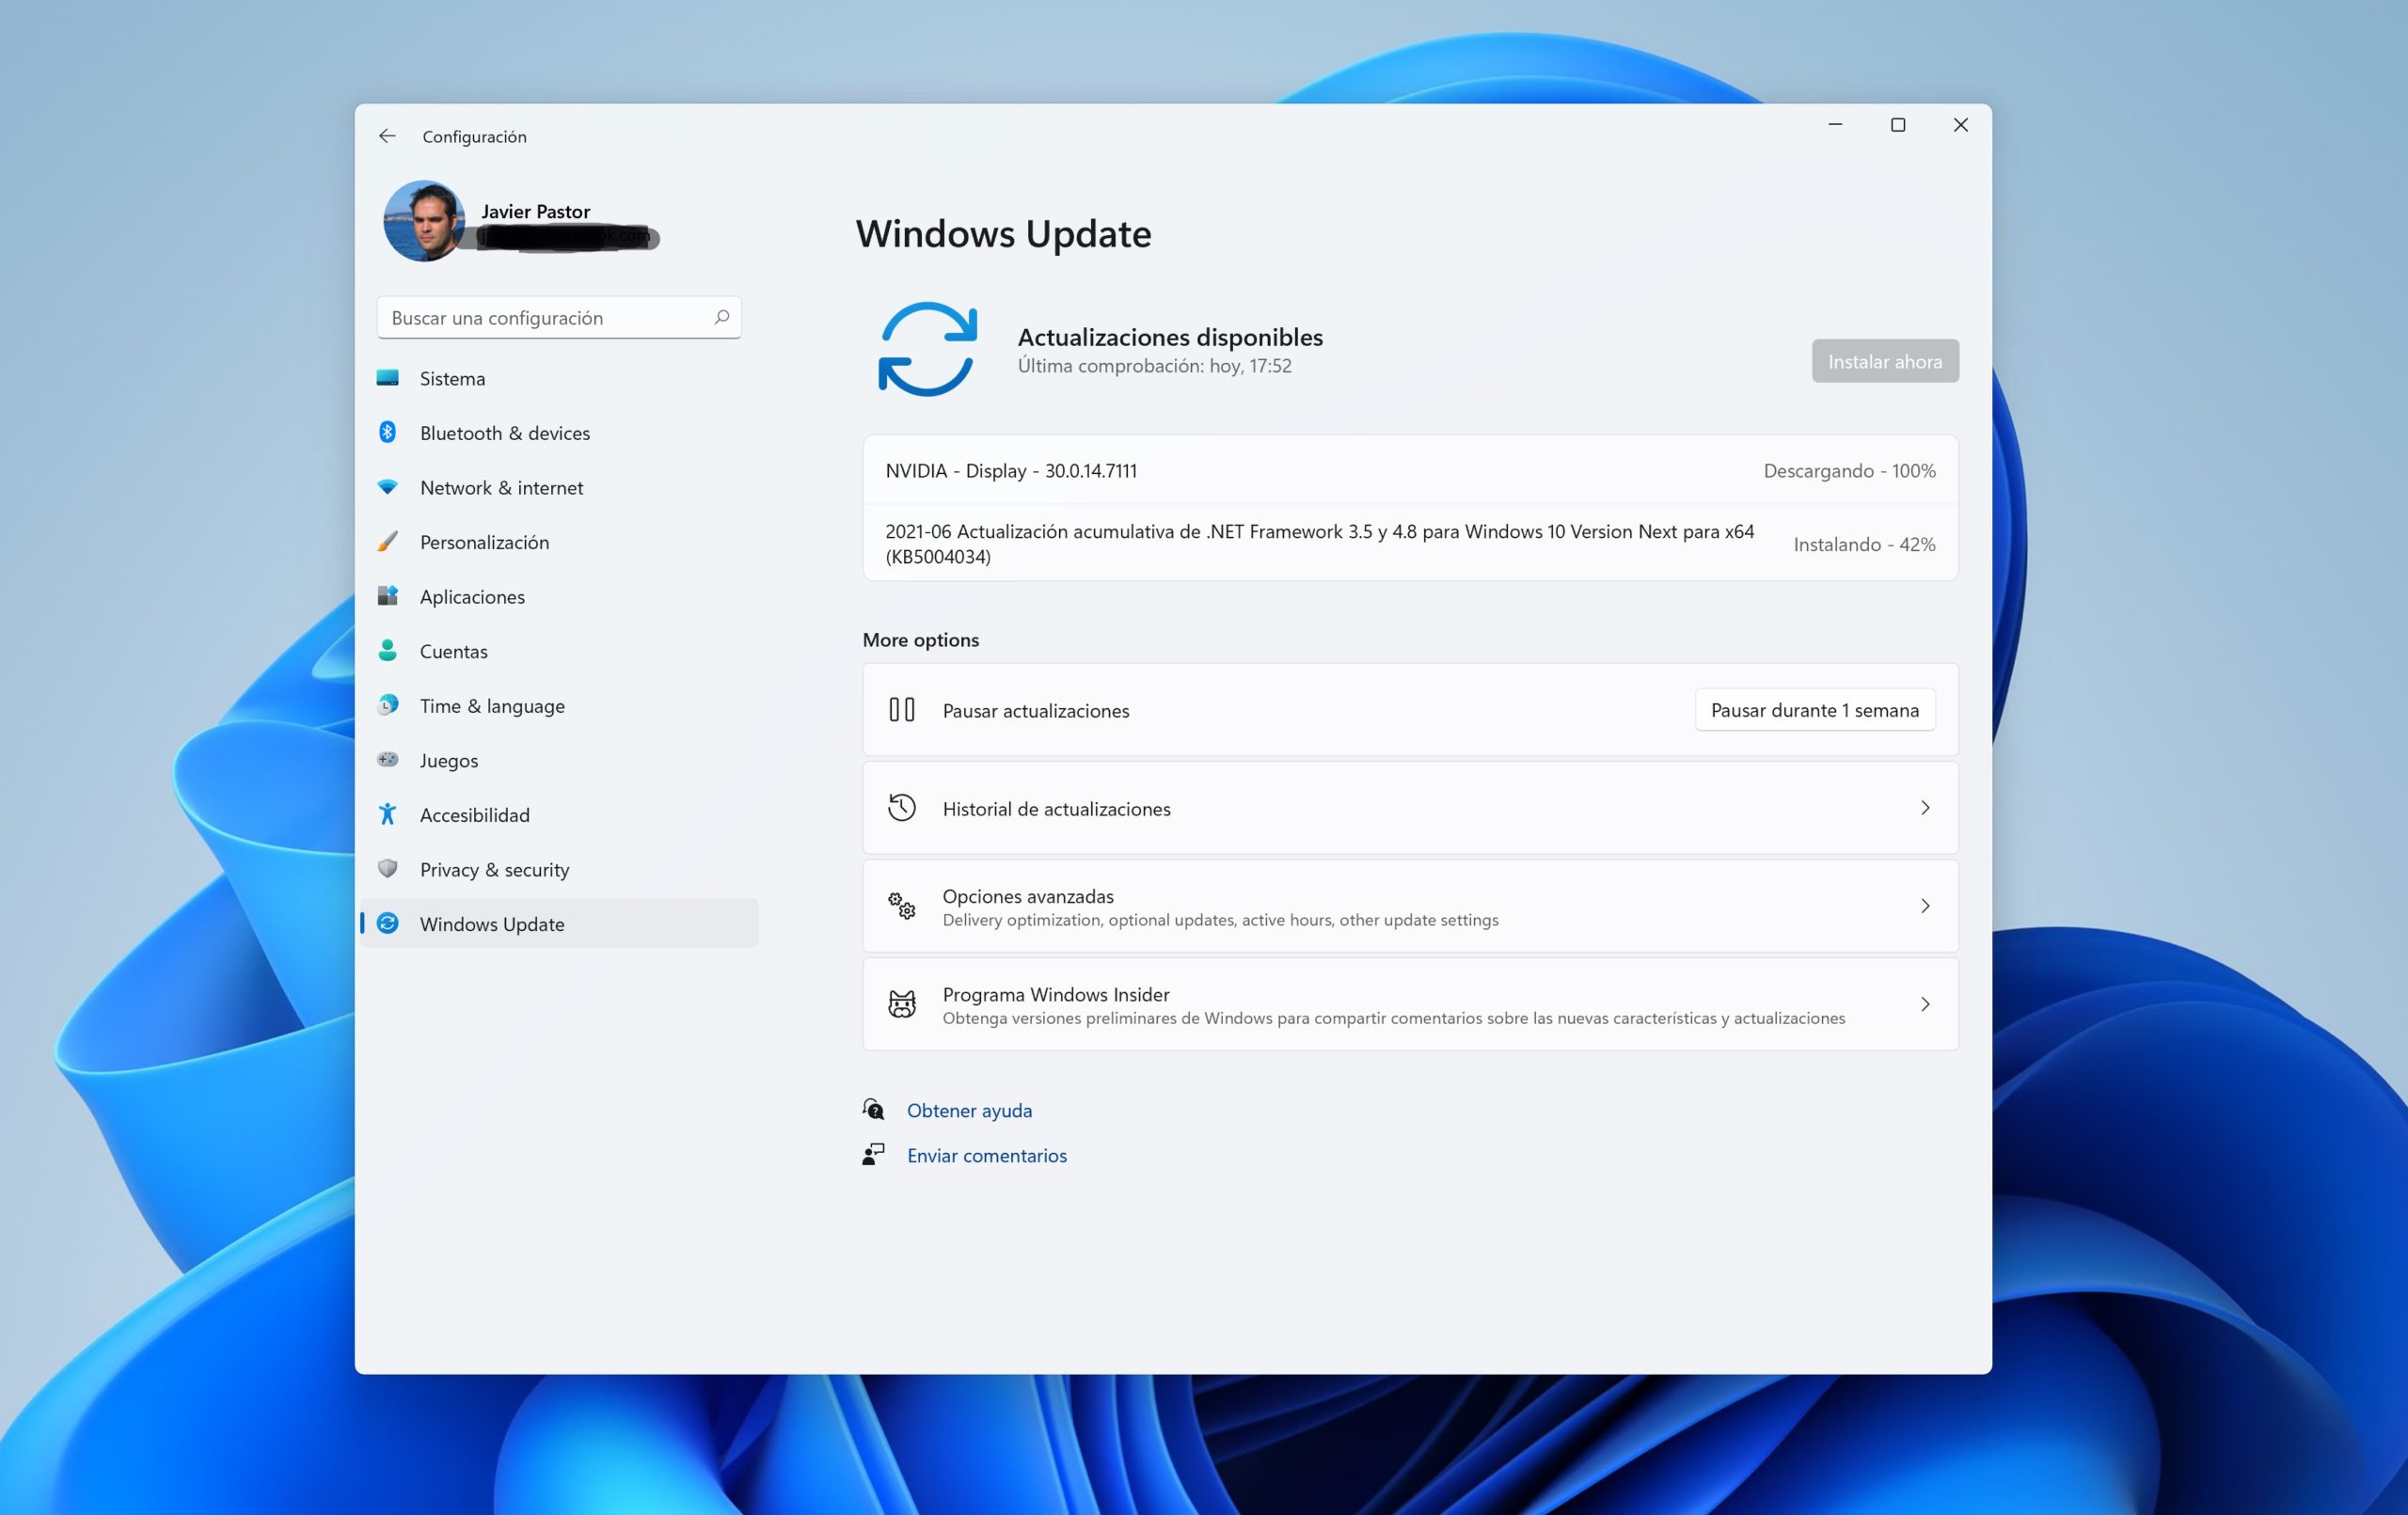The width and height of the screenshot is (2408, 1515).
Task: Go to Time & language settings
Action: pyautogui.click(x=492, y=705)
